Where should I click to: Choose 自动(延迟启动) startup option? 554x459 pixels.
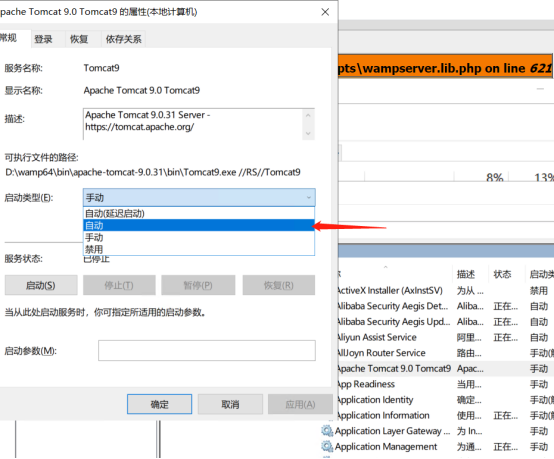(x=199, y=213)
